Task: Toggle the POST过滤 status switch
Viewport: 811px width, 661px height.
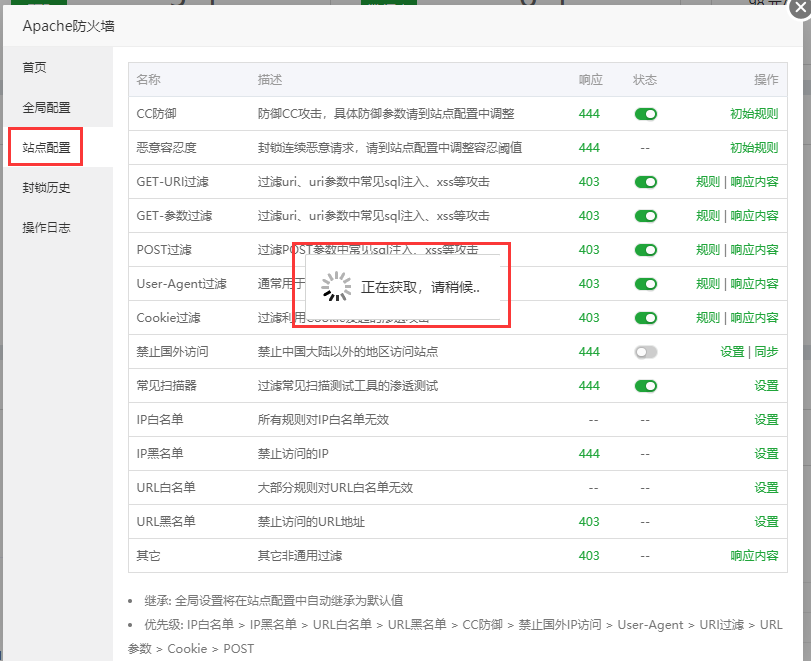Action: (x=645, y=250)
